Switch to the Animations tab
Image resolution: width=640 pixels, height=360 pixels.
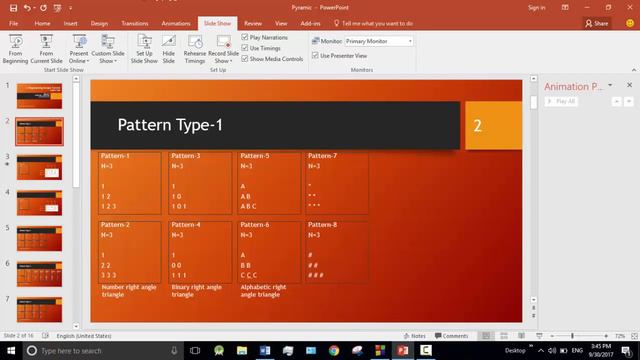[176, 23]
